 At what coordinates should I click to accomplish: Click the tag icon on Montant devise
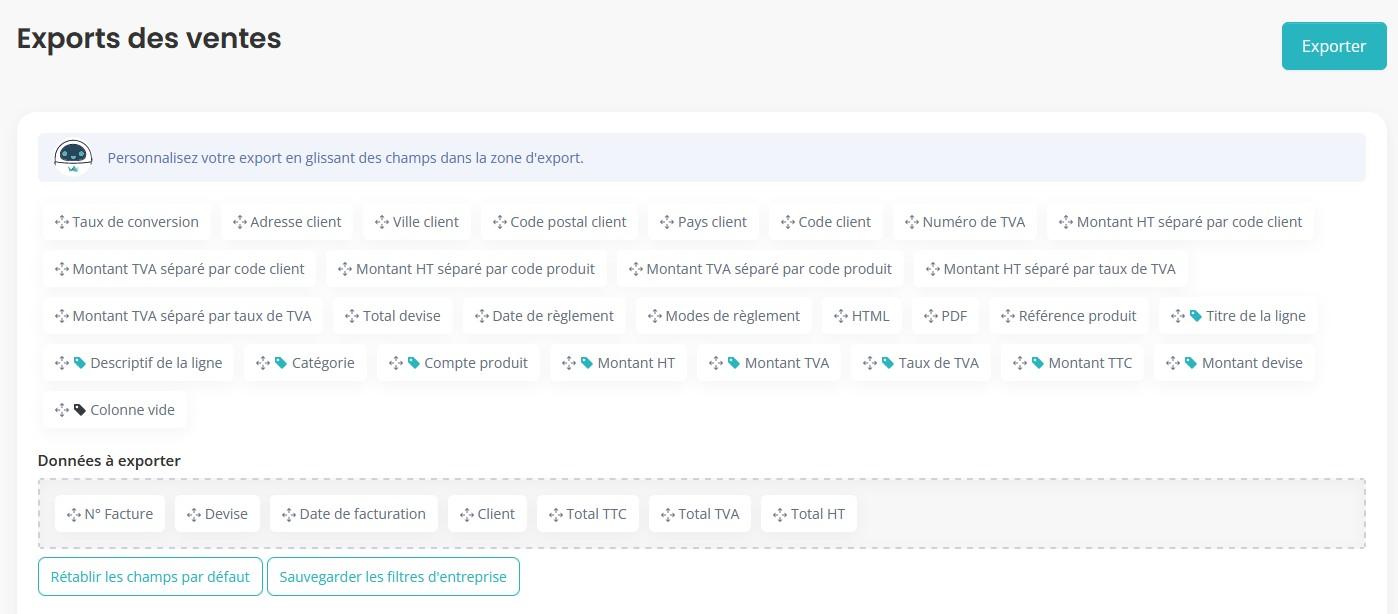coord(1191,363)
